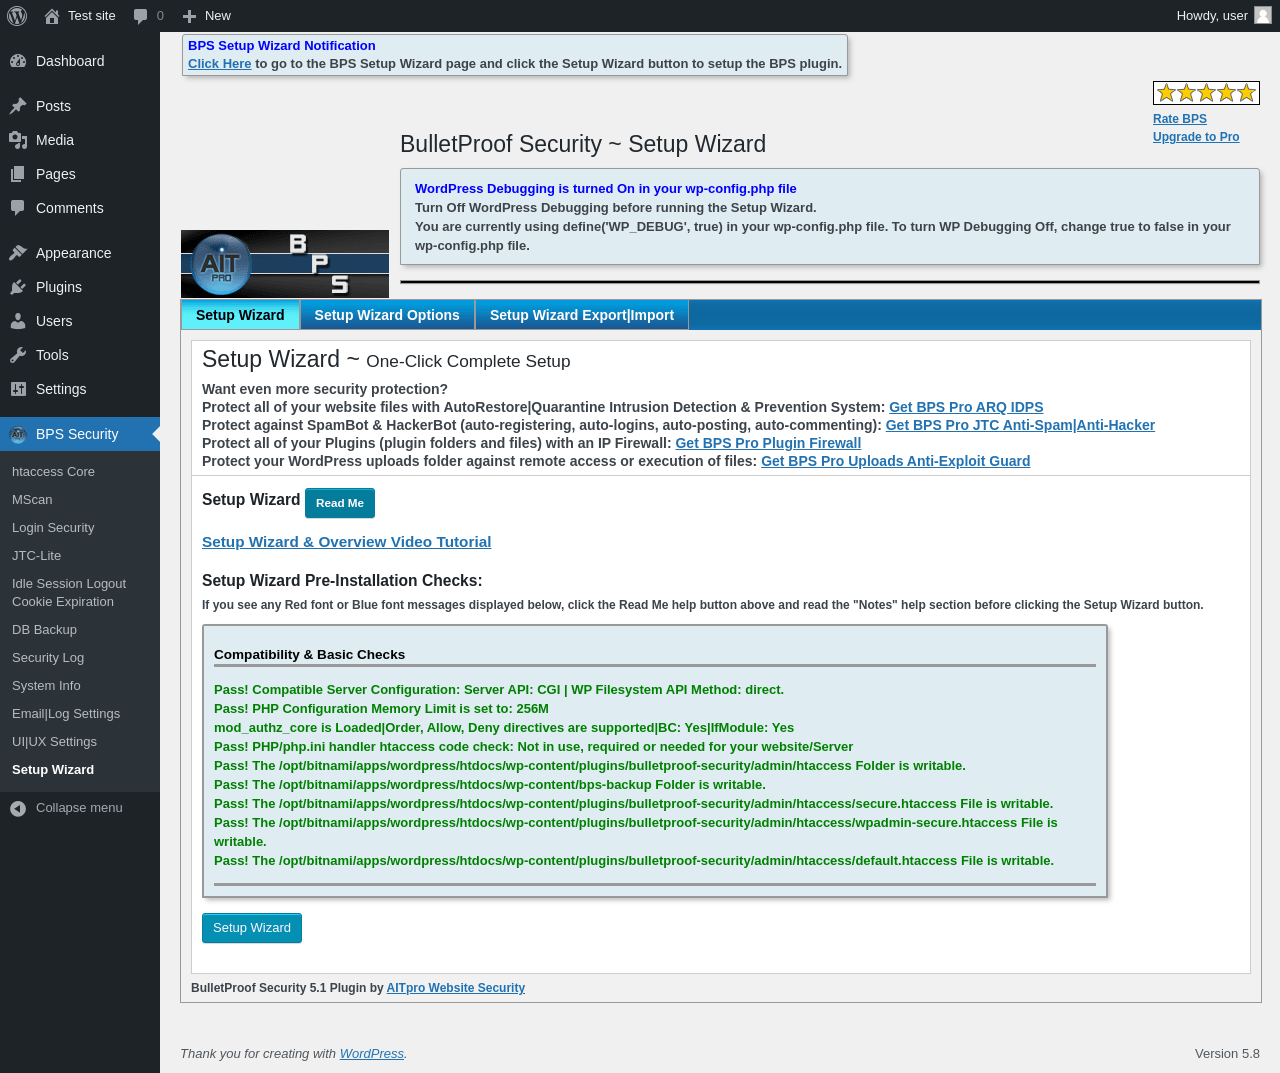Click the Tools wrench icon
The width and height of the screenshot is (1280, 1073).
point(18,355)
